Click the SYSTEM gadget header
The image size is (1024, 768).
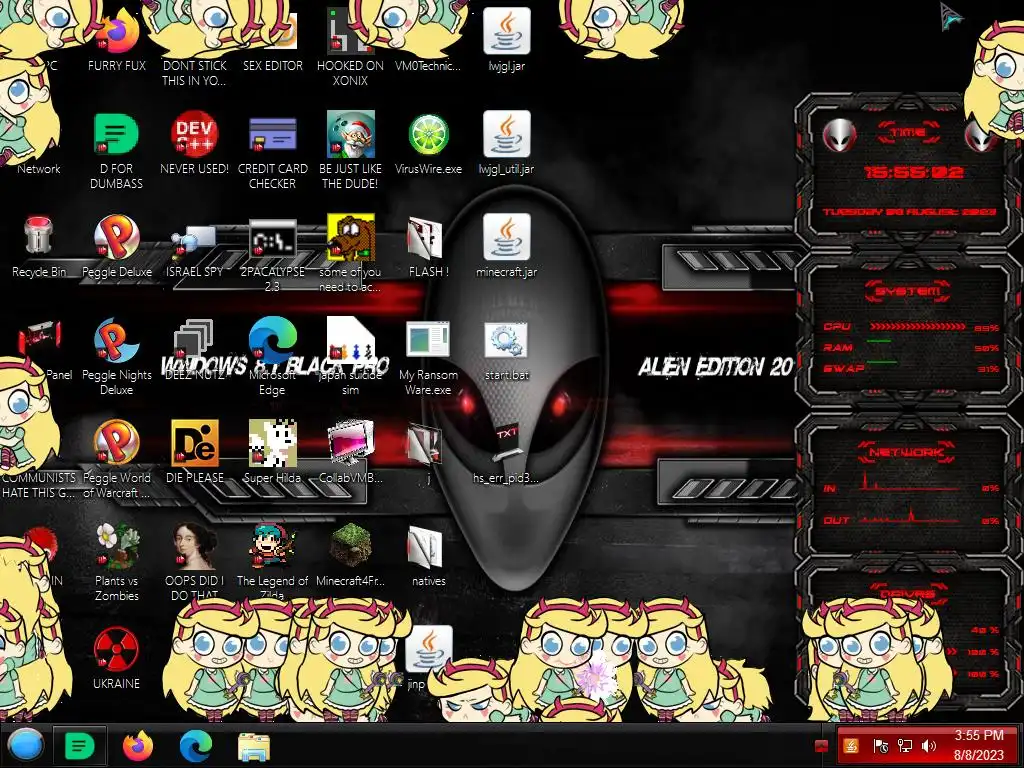[908, 290]
